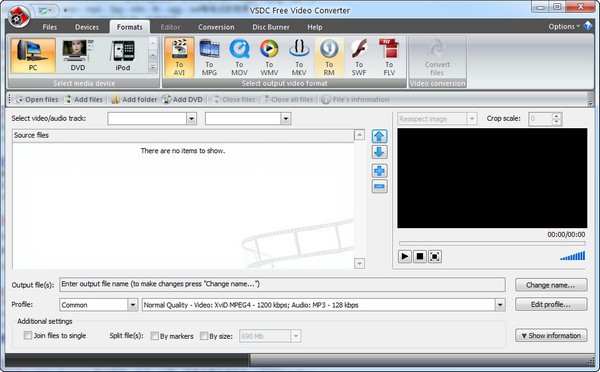The image size is (600, 372).
Task: Open first video/audio track dropdown
Action: point(191,119)
